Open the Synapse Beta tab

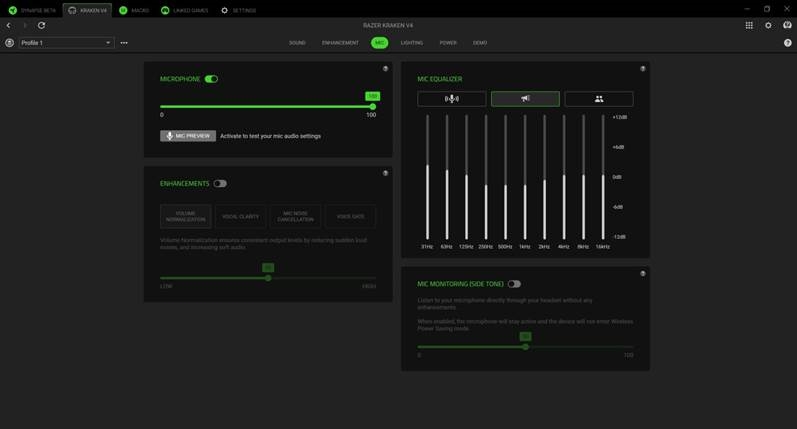tap(32, 10)
